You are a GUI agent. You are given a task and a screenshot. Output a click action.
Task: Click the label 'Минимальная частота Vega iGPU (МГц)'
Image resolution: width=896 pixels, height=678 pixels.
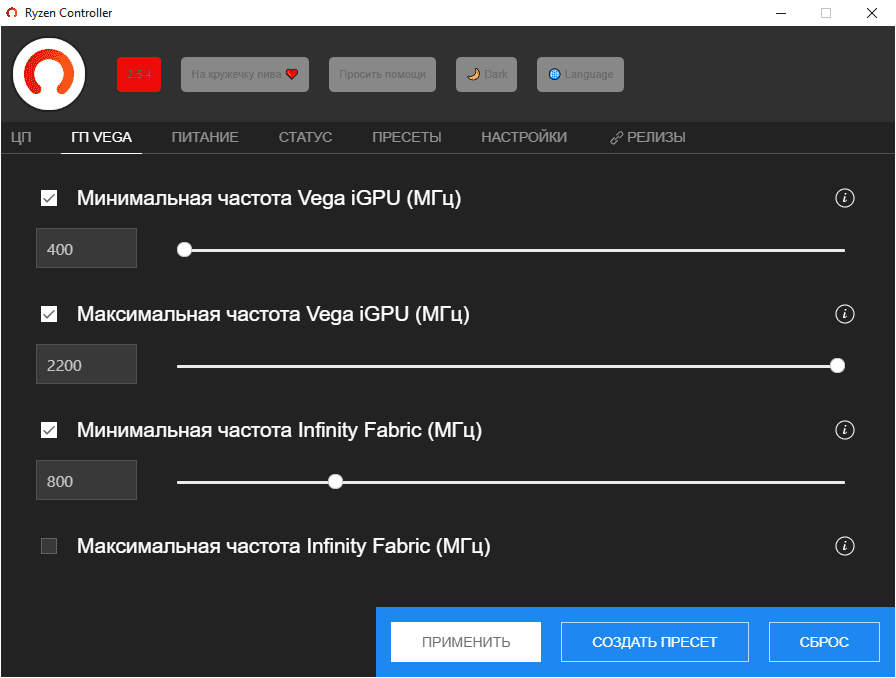(269, 198)
